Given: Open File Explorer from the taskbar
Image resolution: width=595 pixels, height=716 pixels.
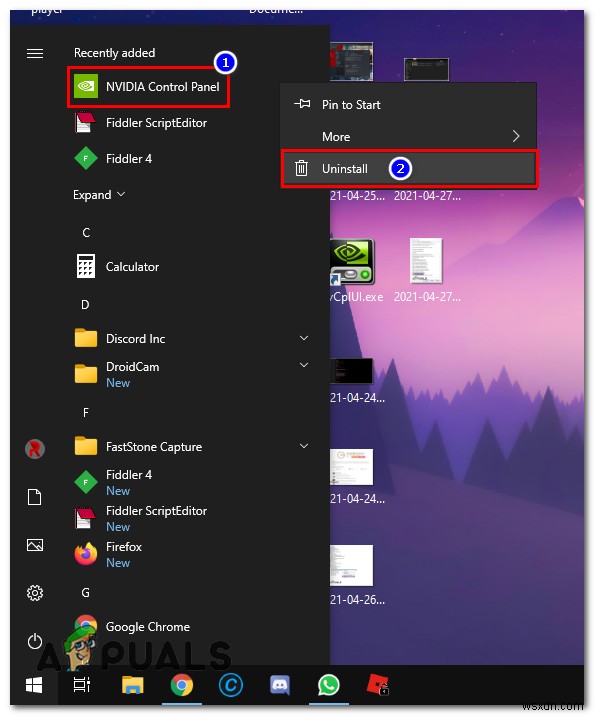Looking at the screenshot, I should point(132,685).
